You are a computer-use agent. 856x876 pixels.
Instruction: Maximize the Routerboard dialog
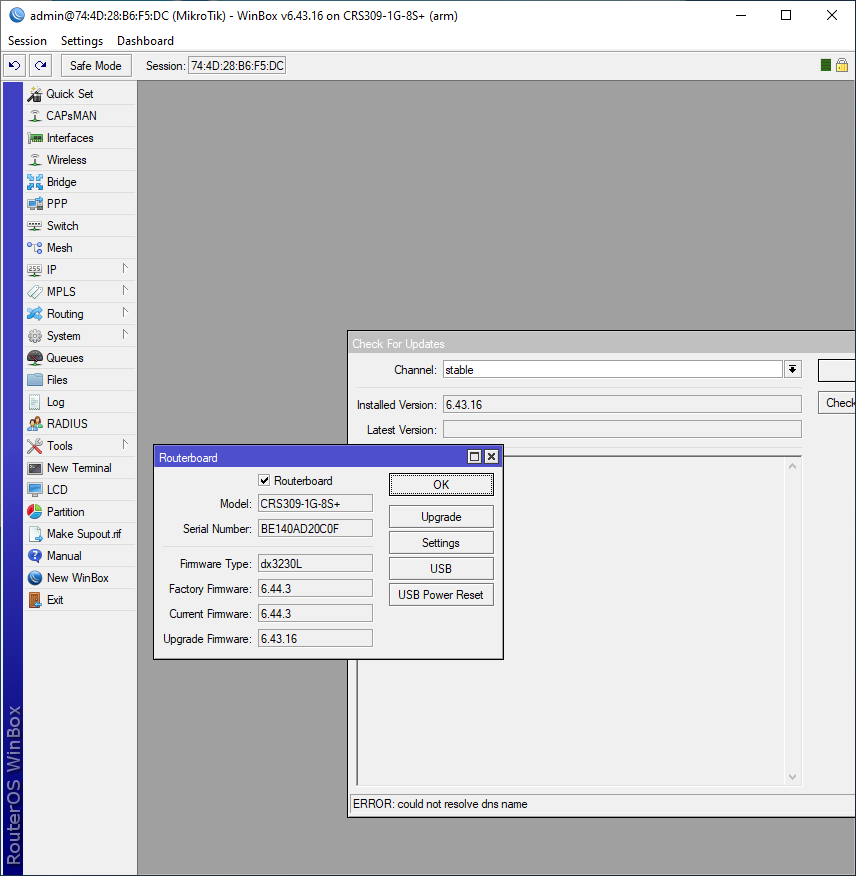[x=474, y=456]
